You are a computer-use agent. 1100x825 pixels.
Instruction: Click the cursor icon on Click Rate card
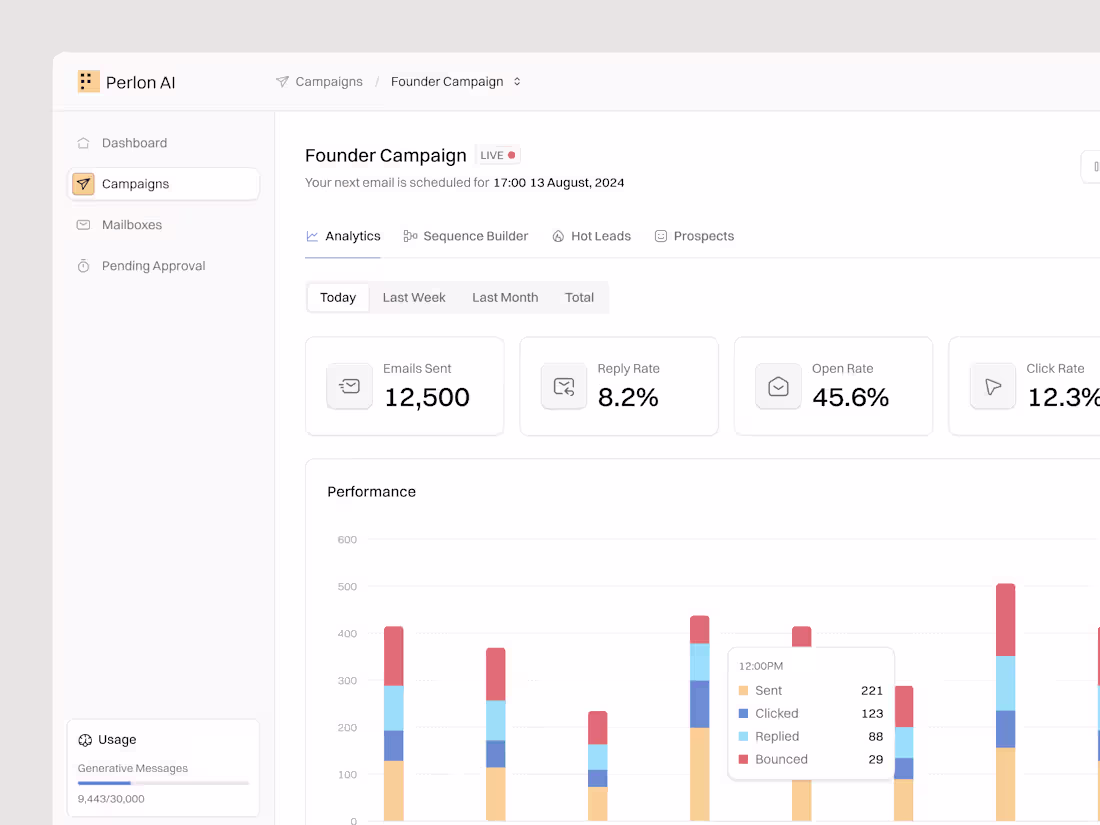[x=992, y=386]
